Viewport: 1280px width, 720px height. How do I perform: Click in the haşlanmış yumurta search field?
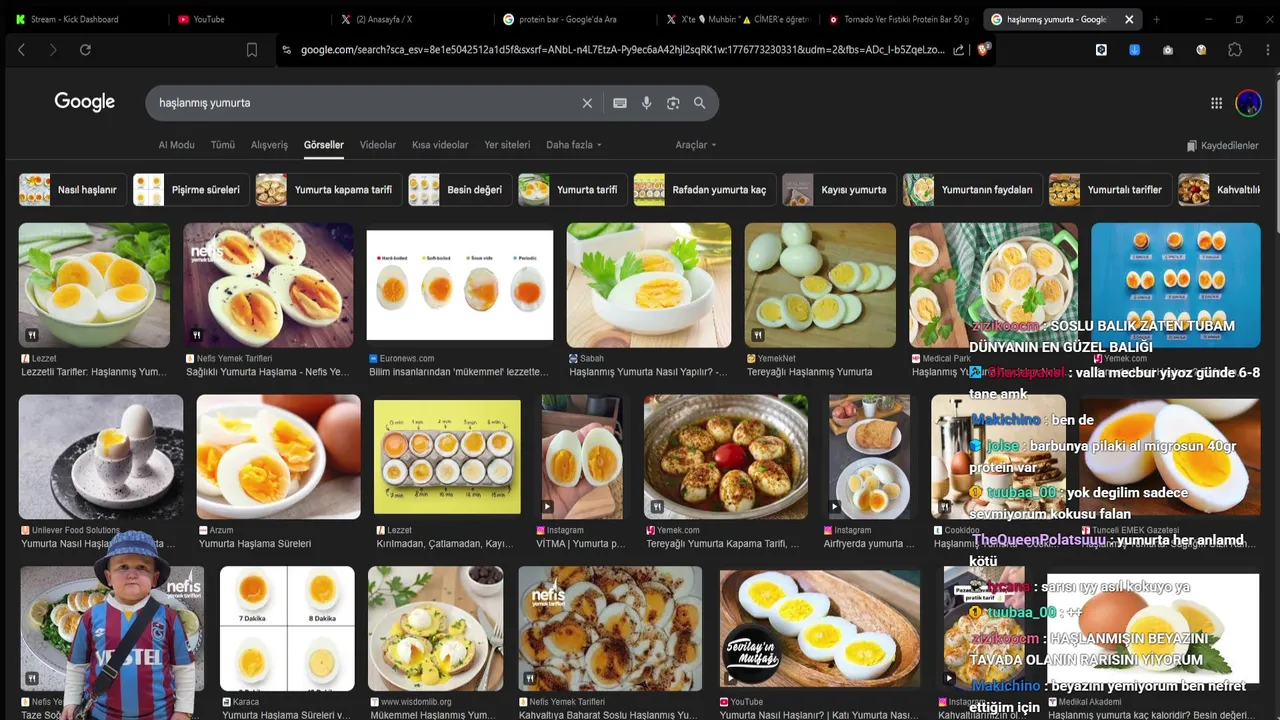point(365,103)
